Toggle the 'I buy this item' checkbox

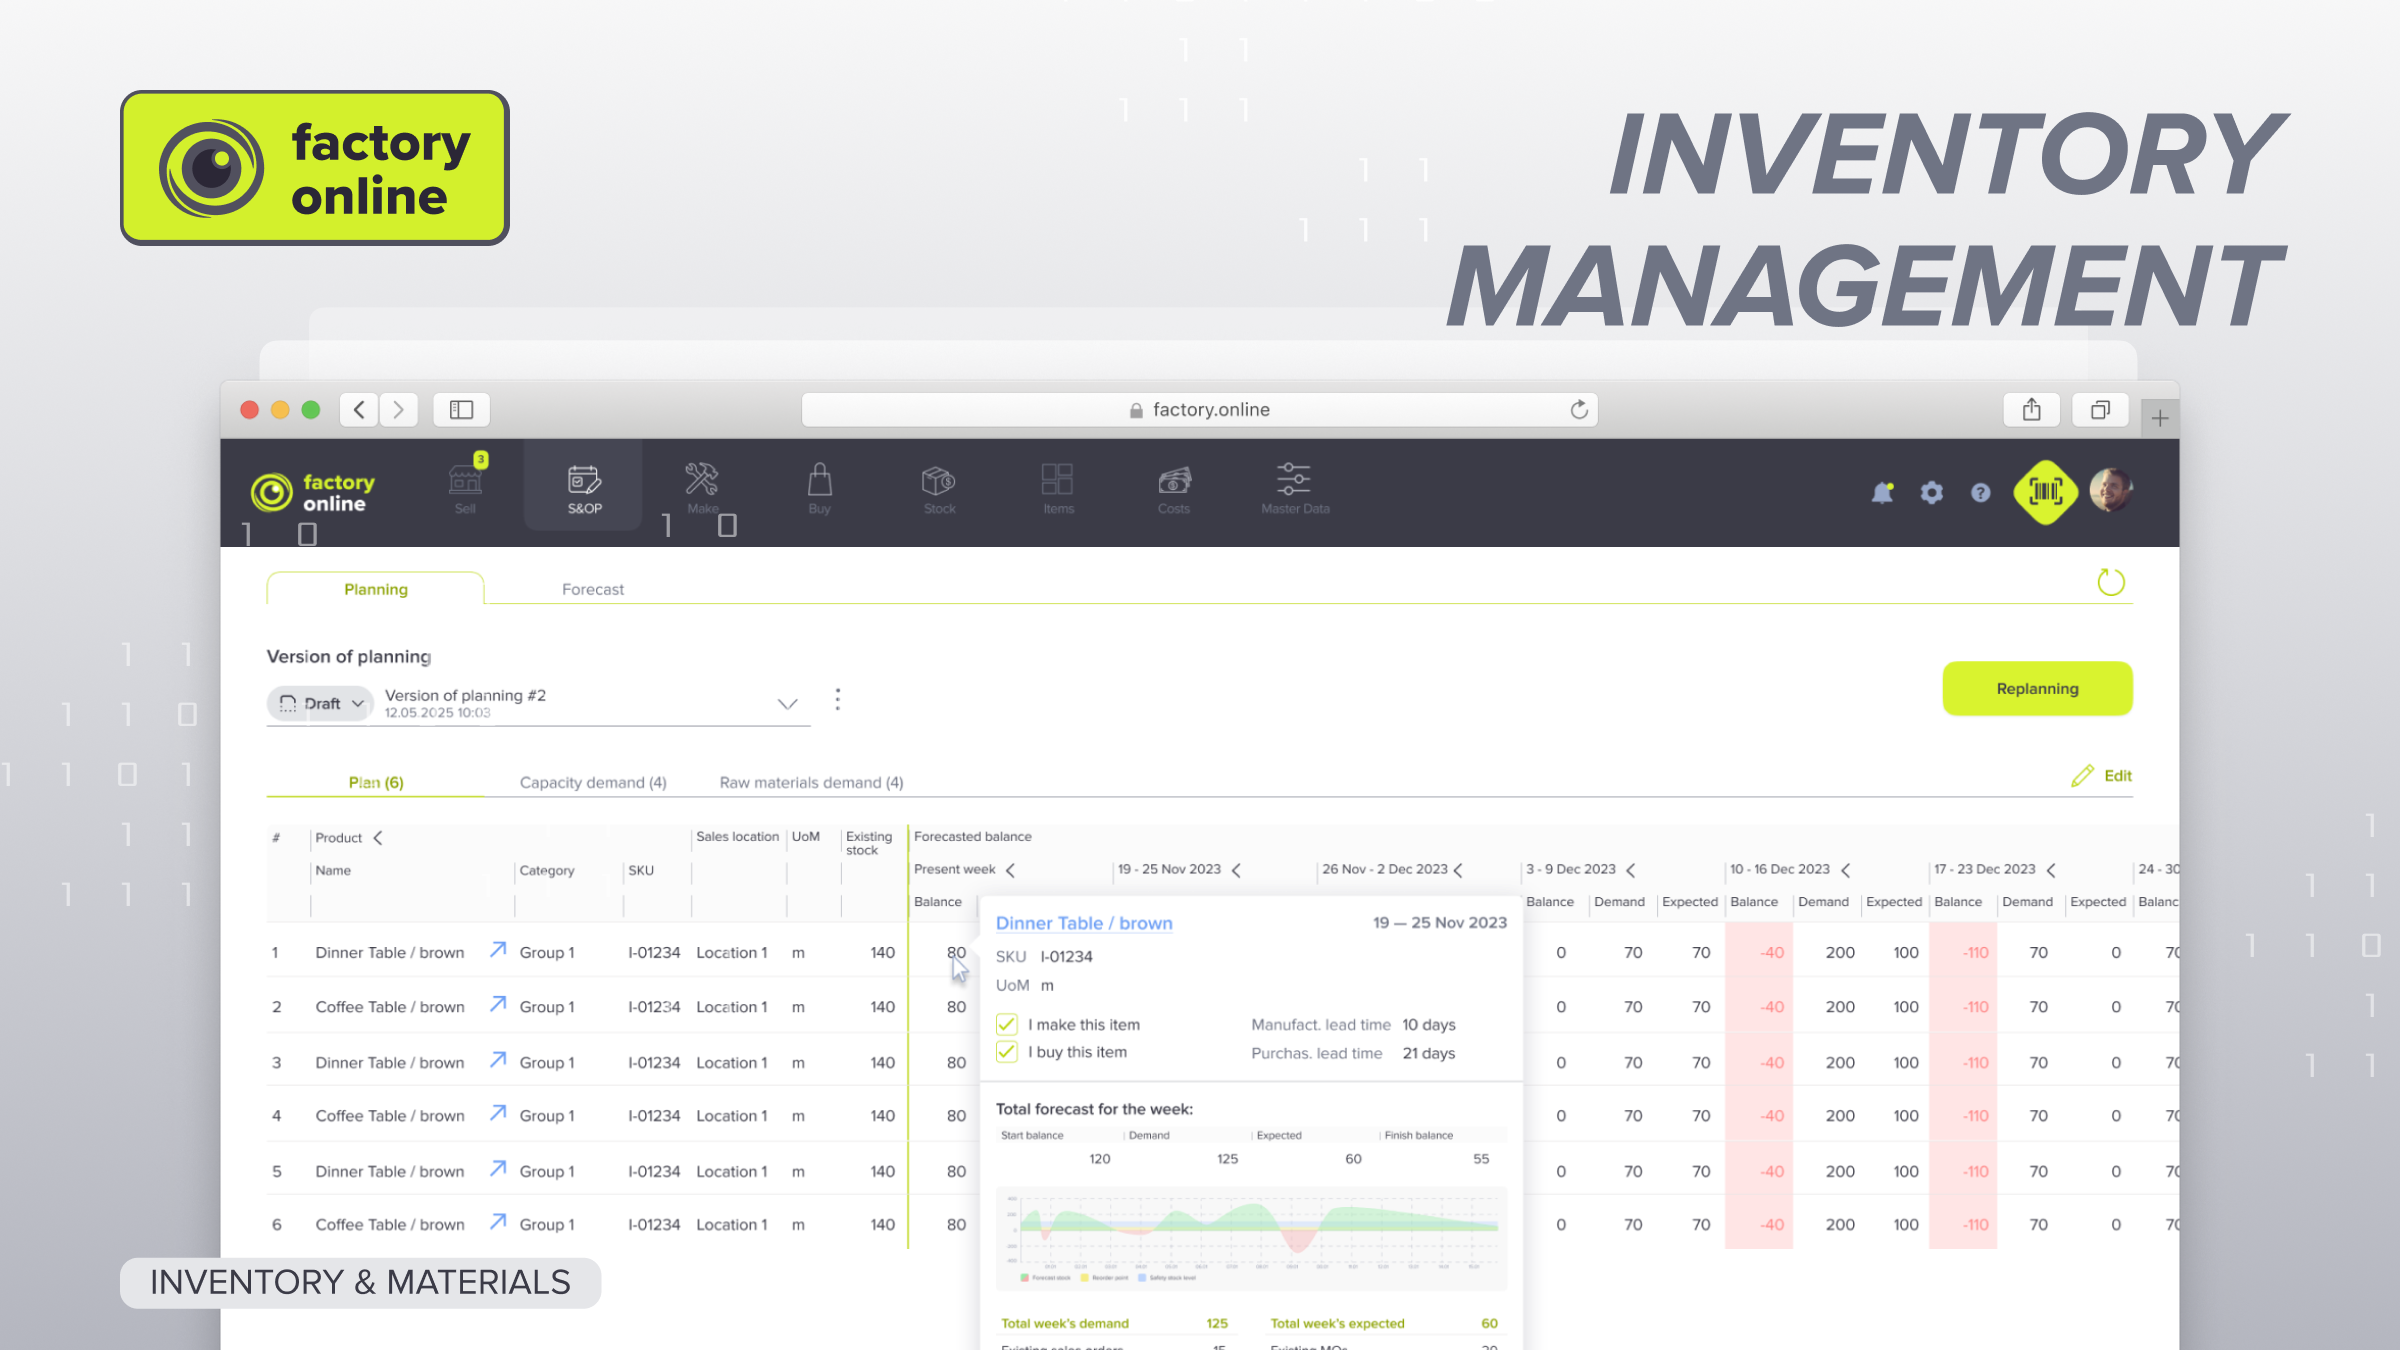(x=1007, y=1052)
